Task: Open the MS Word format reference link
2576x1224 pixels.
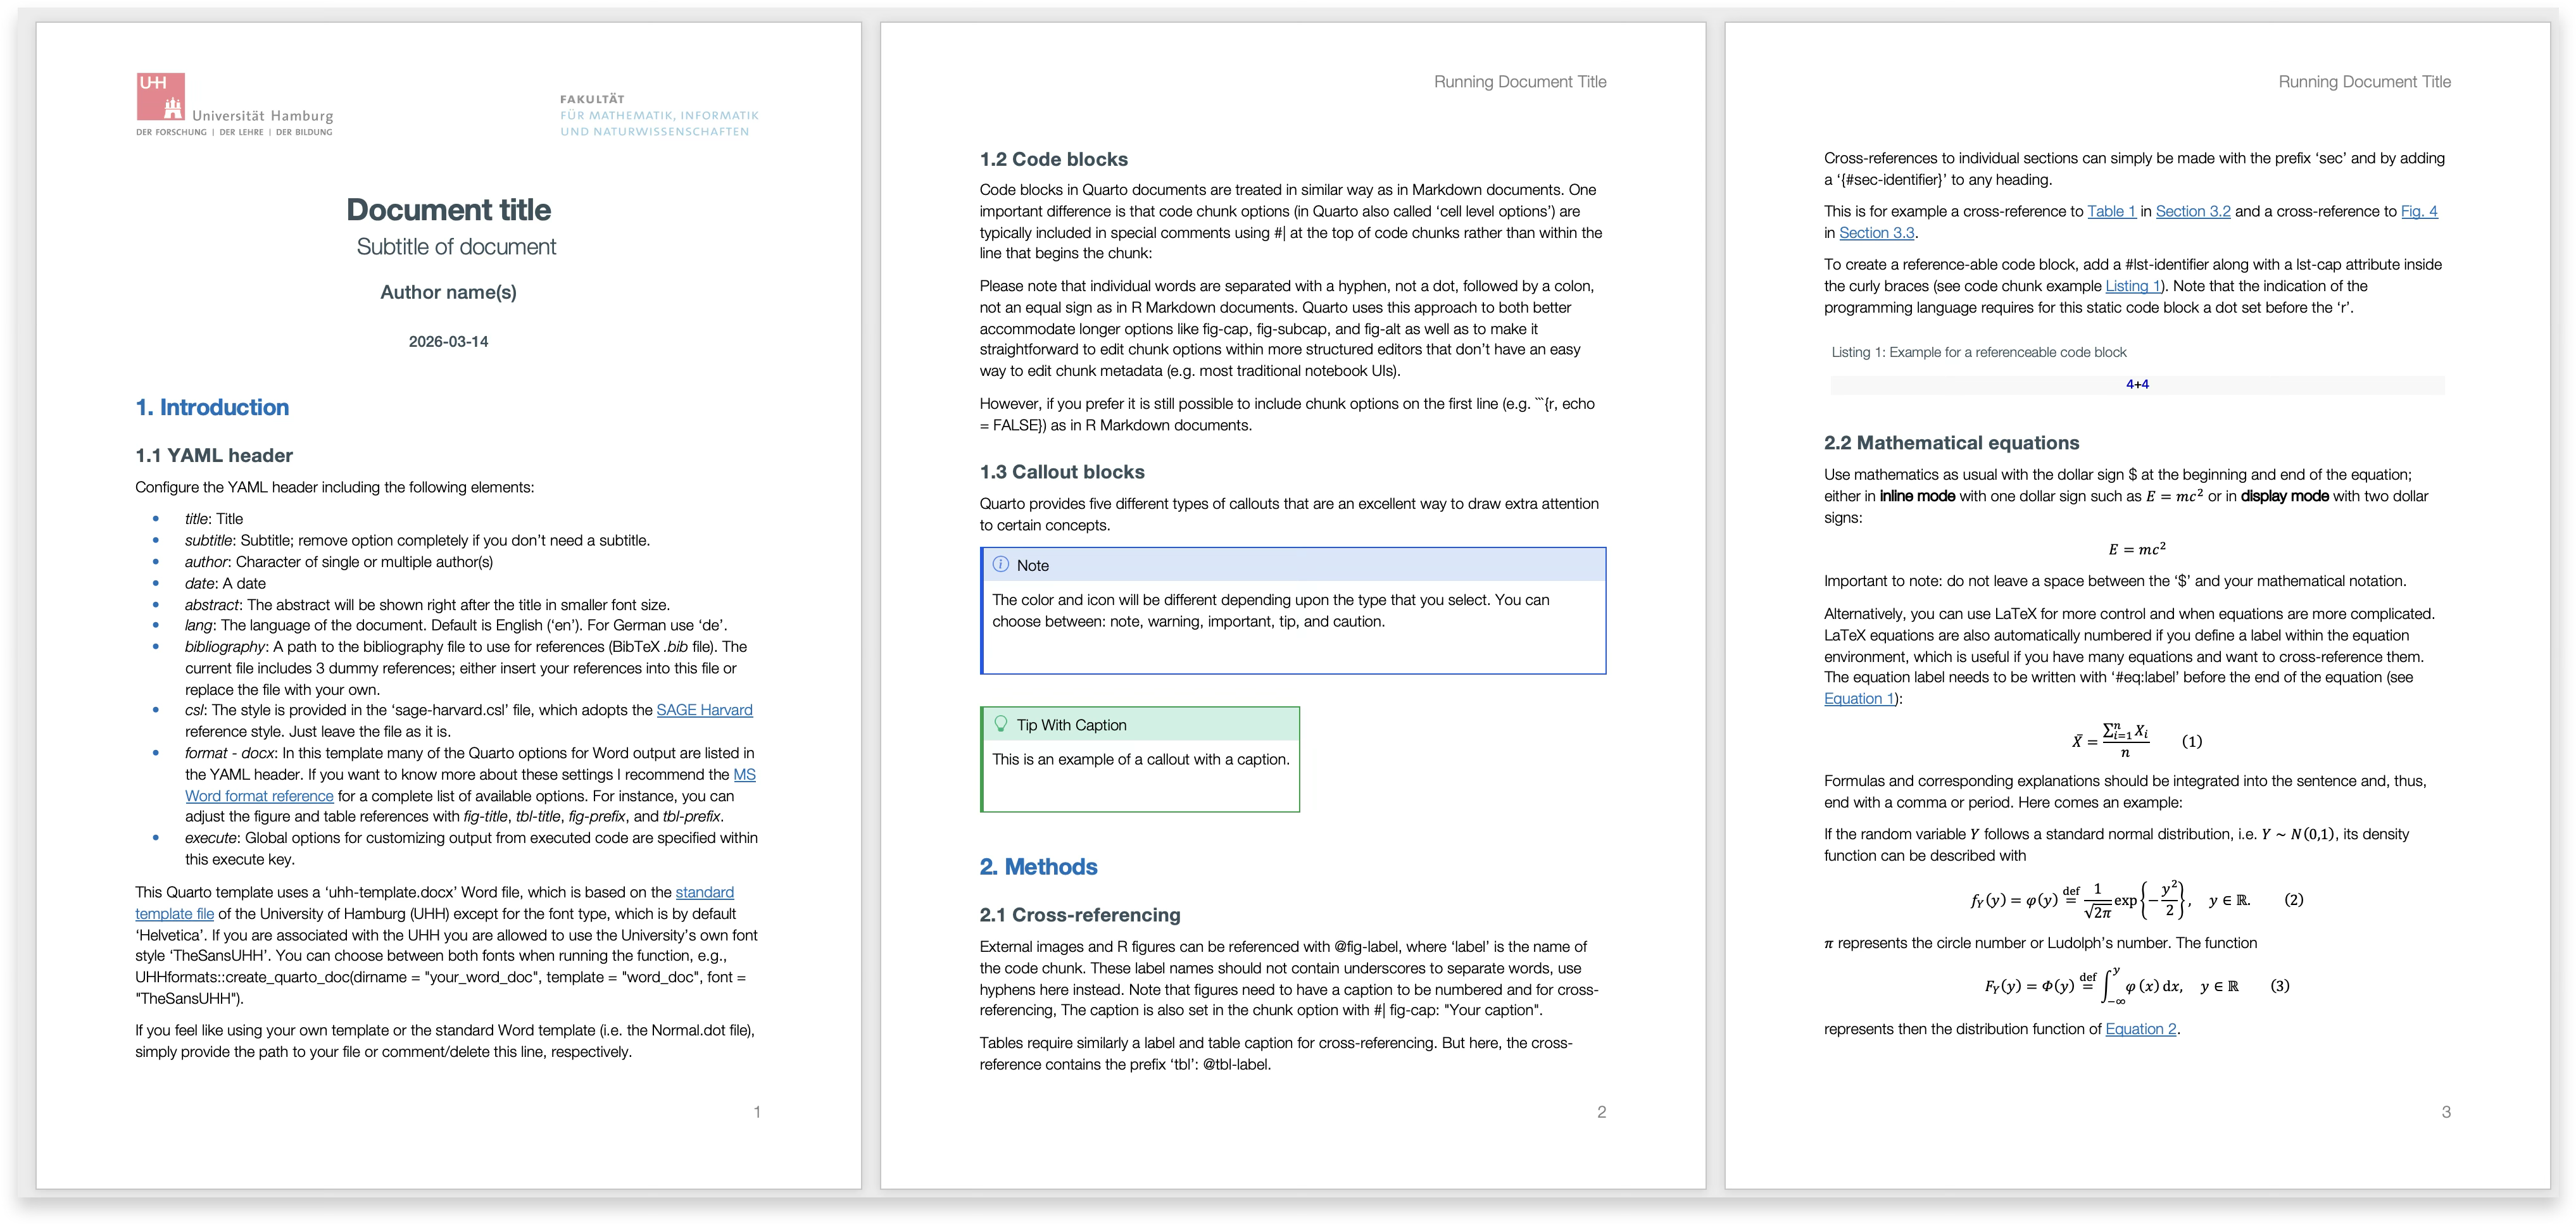Action: 259,795
